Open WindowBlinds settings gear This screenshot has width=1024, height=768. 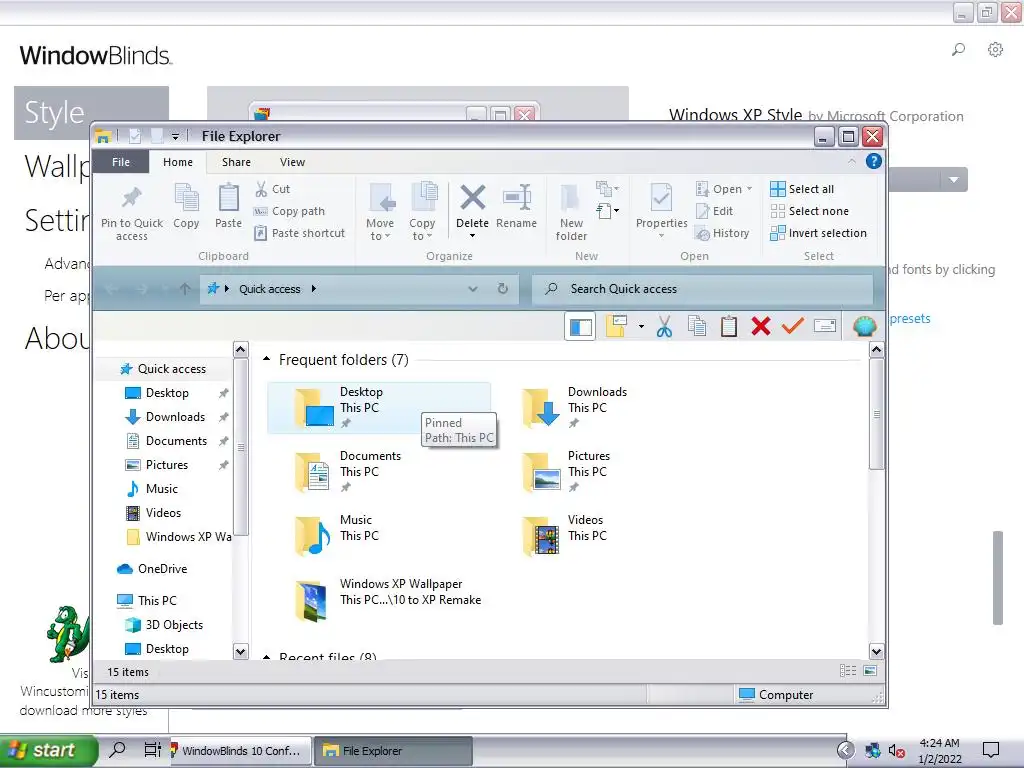tap(995, 50)
